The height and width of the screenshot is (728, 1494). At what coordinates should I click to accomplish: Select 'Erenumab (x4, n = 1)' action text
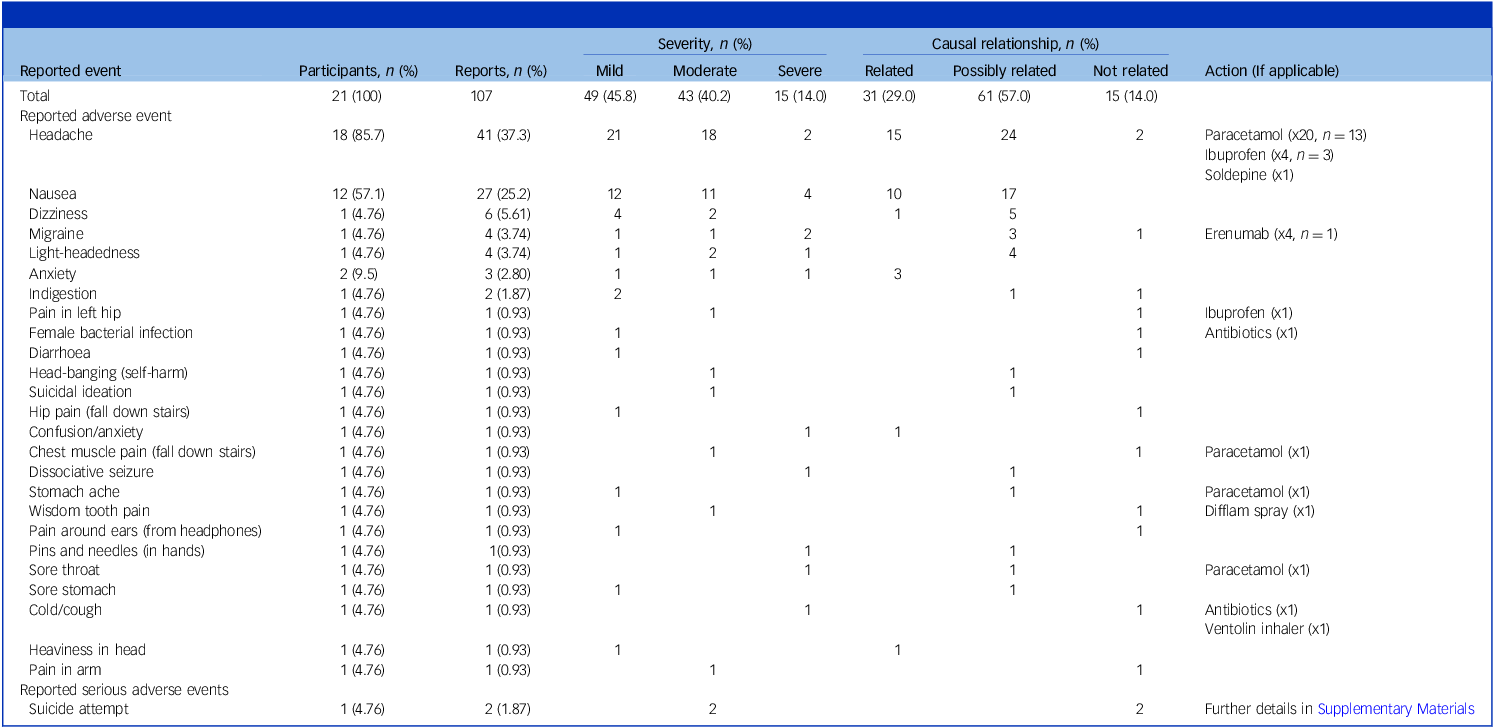(x=1271, y=234)
